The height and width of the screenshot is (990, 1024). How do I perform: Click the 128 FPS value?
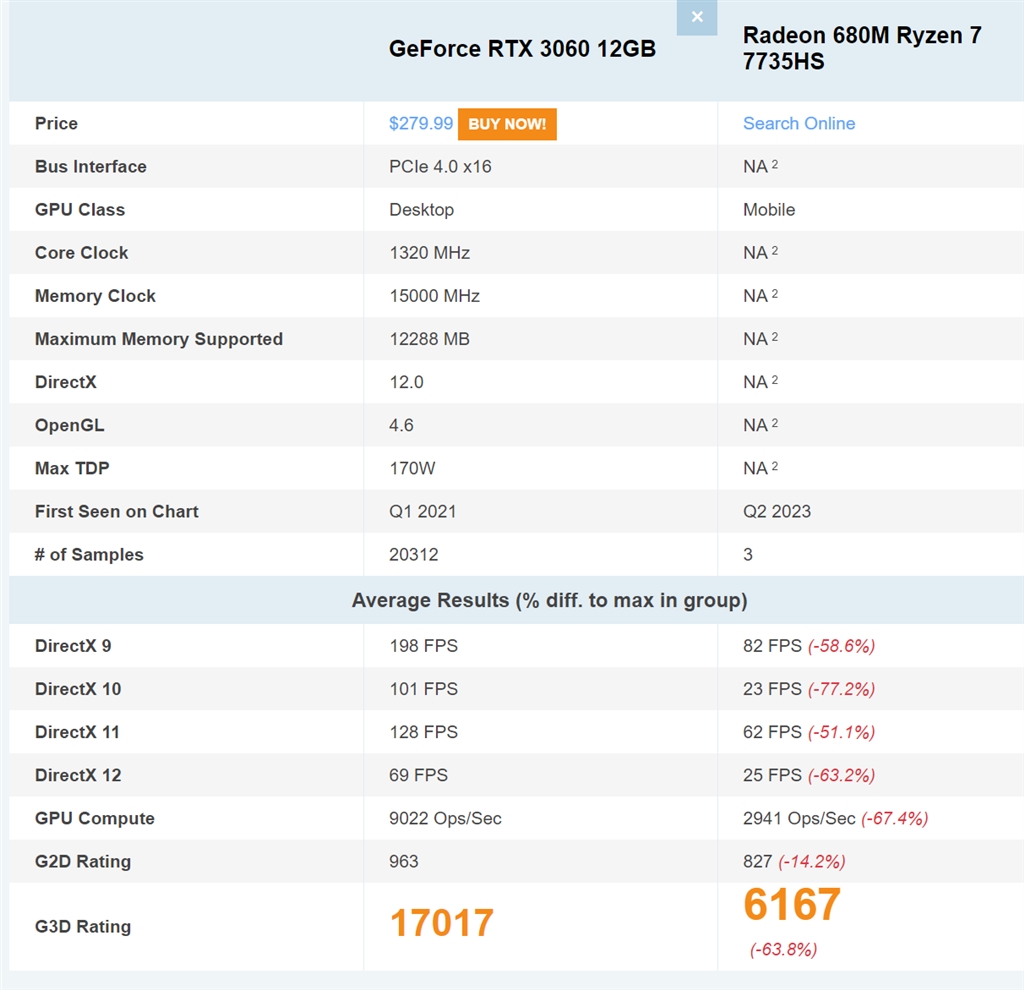coord(423,732)
